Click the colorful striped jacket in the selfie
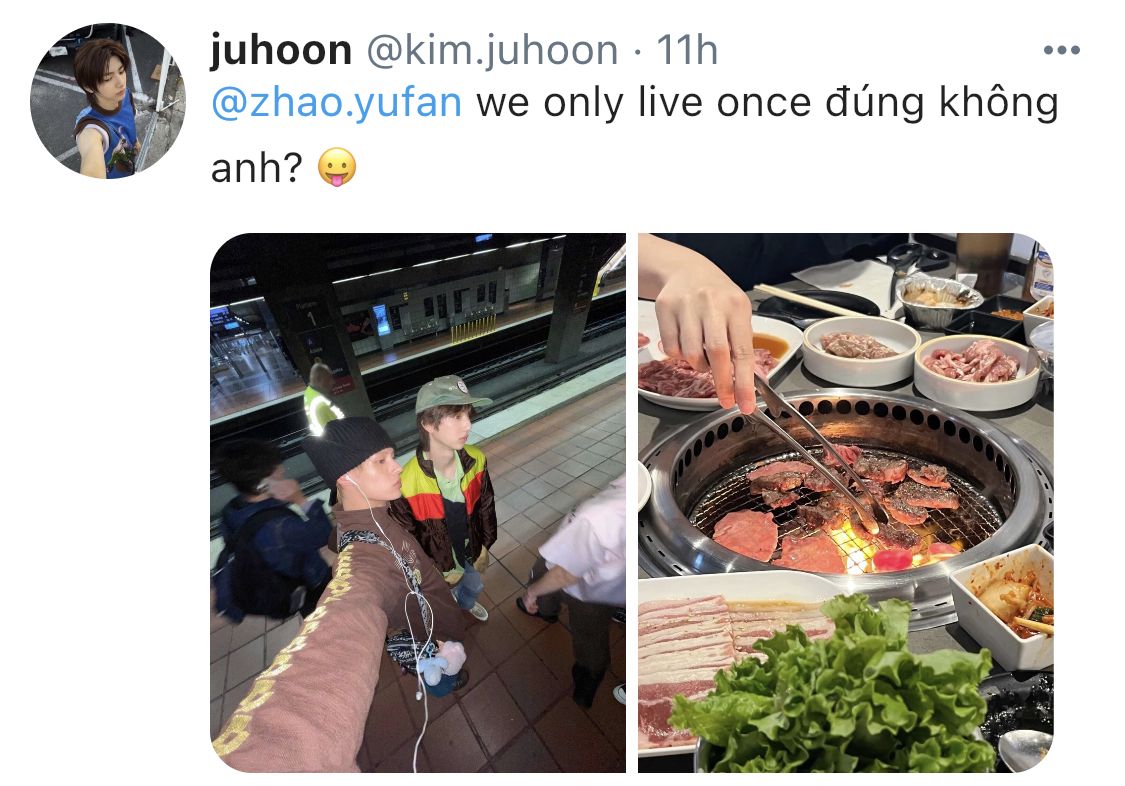Image resolution: width=1125 pixels, height=786 pixels. point(443,506)
